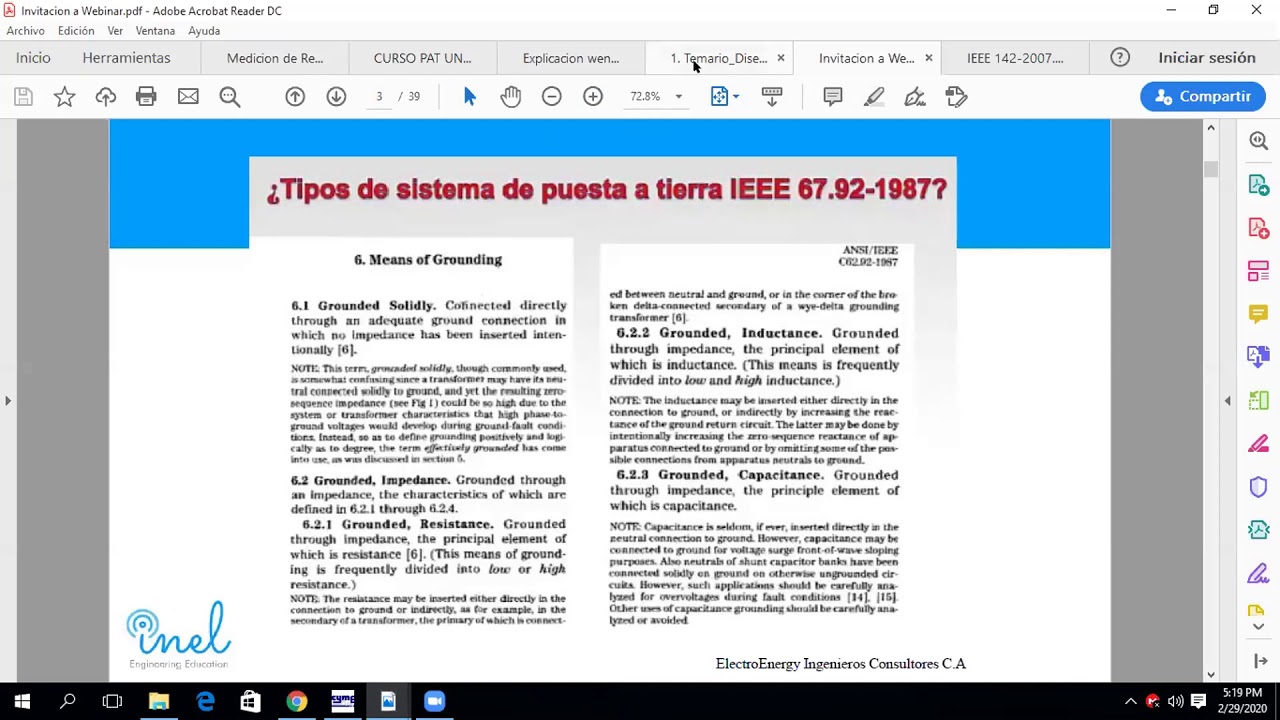Image resolution: width=1280 pixels, height=720 pixels.
Task: Open taskbar volume speaker icon
Action: 1175,701
